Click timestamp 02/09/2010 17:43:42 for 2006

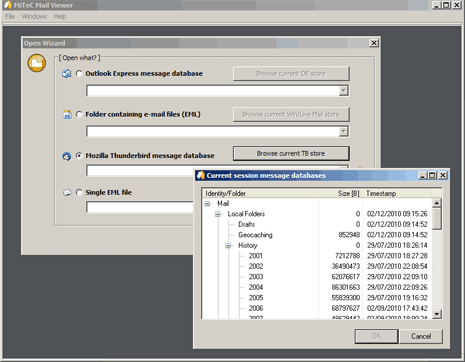click(x=397, y=308)
